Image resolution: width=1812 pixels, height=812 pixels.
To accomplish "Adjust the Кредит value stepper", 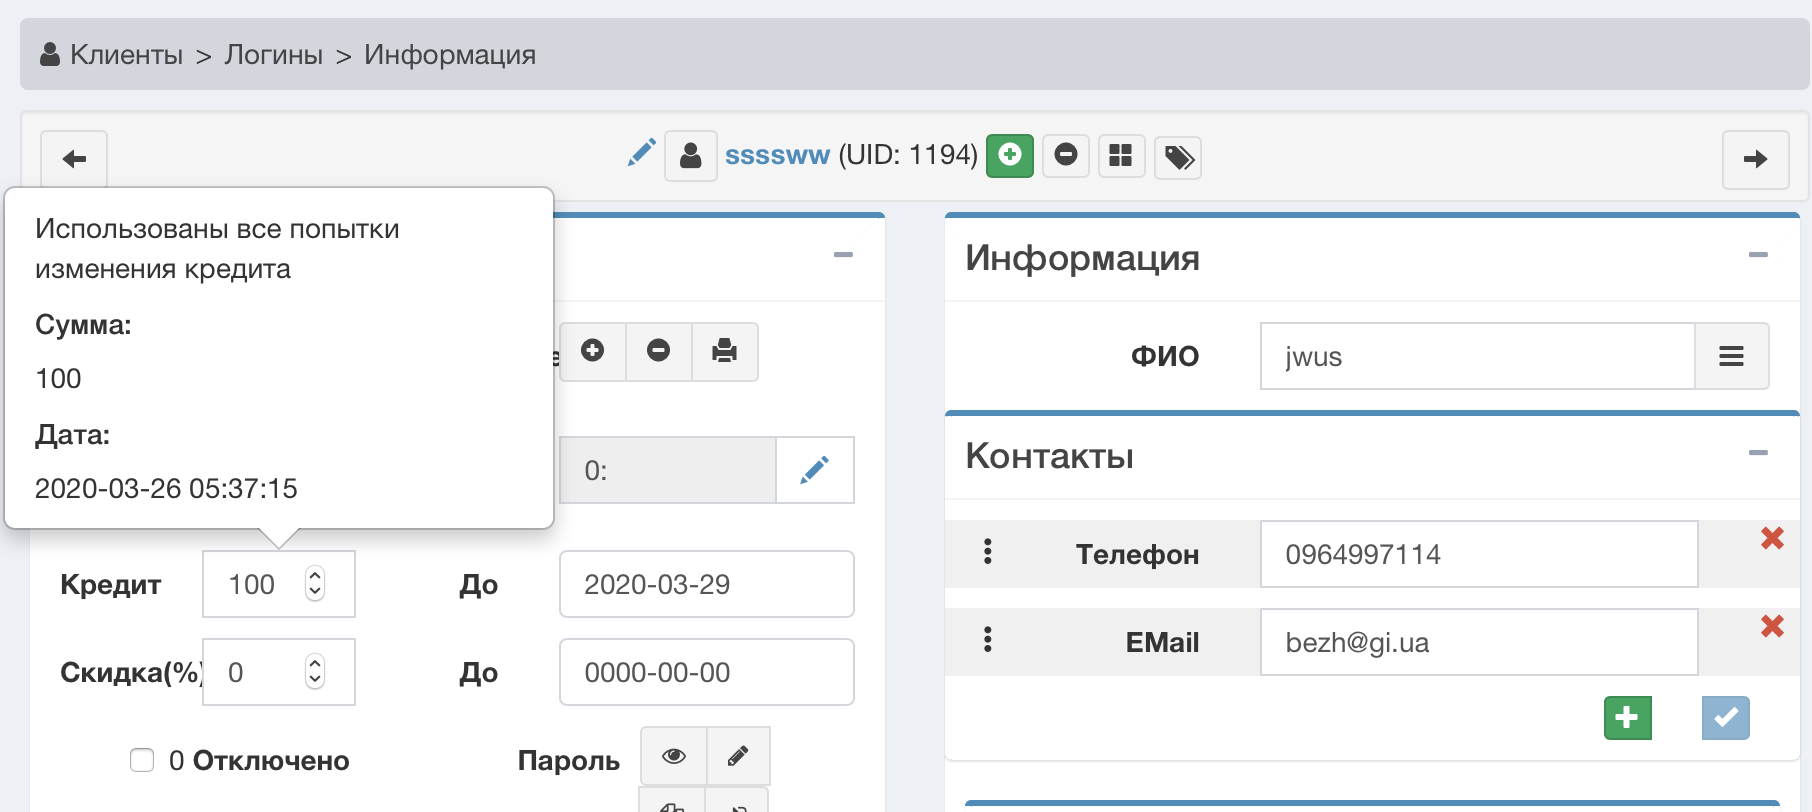I will pyautogui.click(x=315, y=584).
